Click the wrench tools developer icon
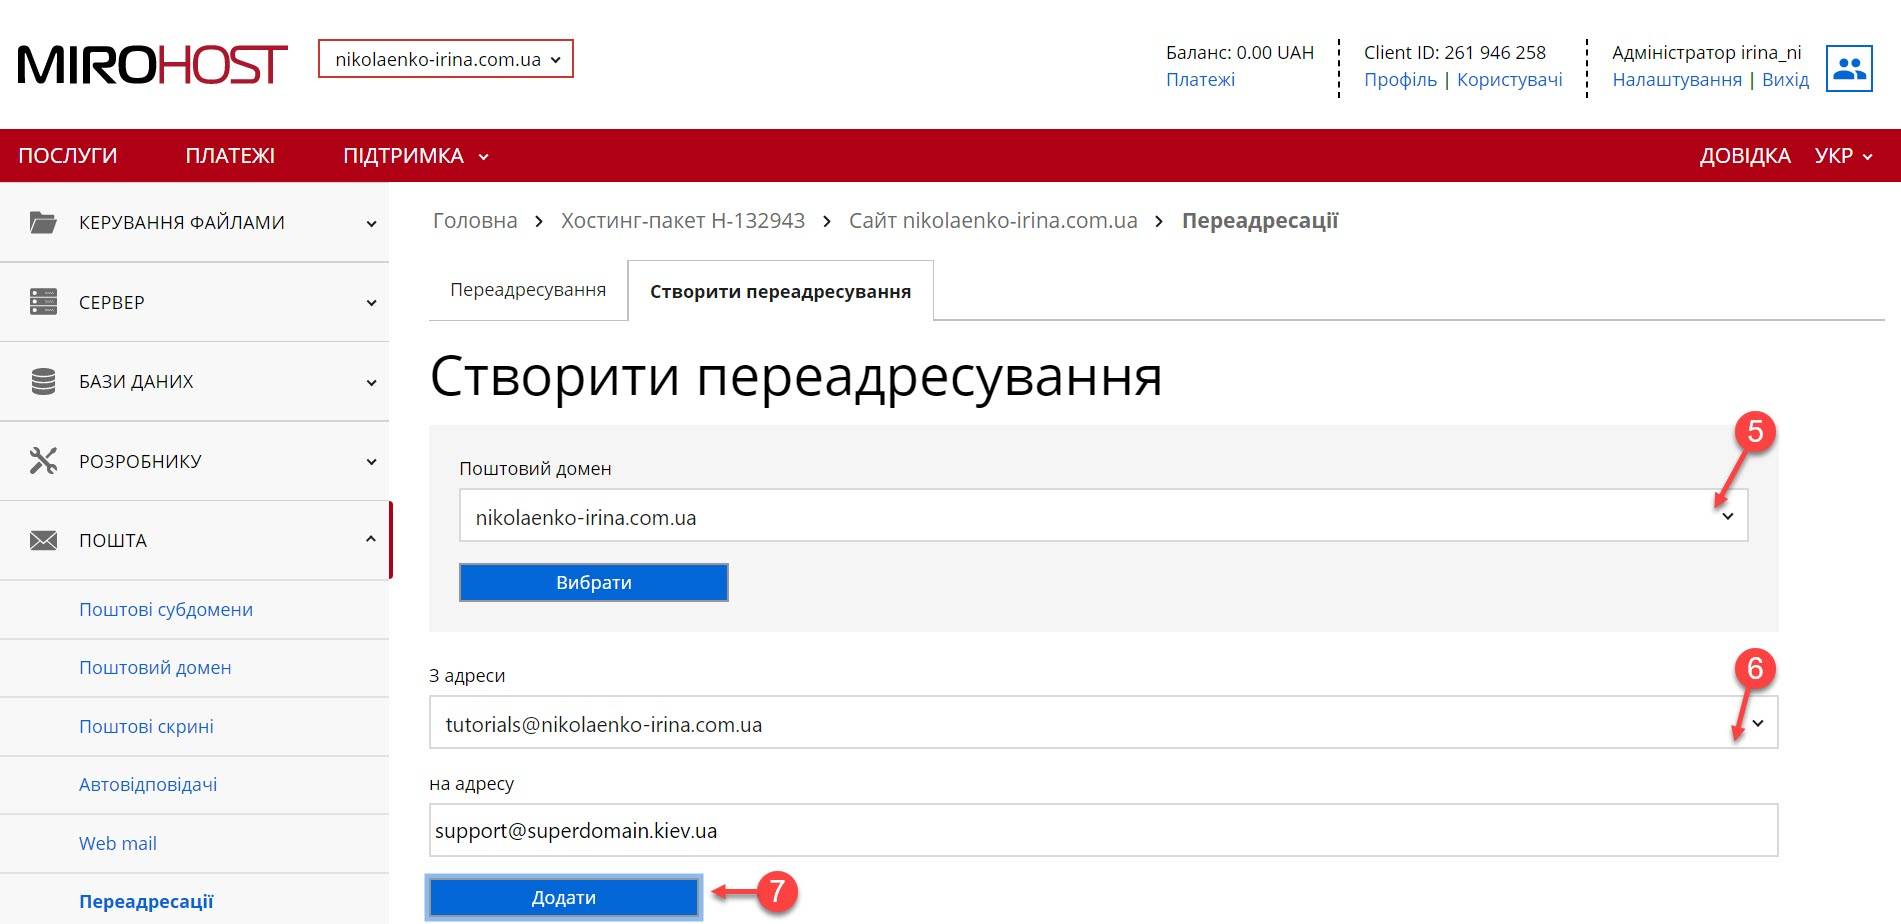The height and width of the screenshot is (924, 1901). click(43, 461)
